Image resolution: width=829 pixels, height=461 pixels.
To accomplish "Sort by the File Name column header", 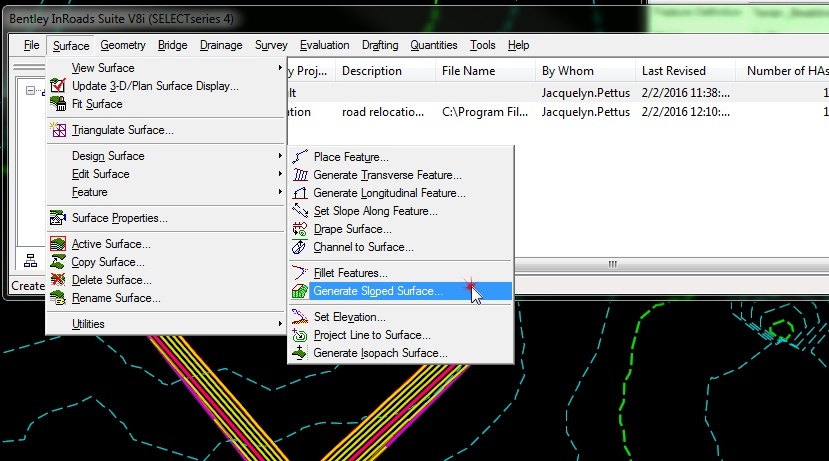I will (x=485, y=71).
